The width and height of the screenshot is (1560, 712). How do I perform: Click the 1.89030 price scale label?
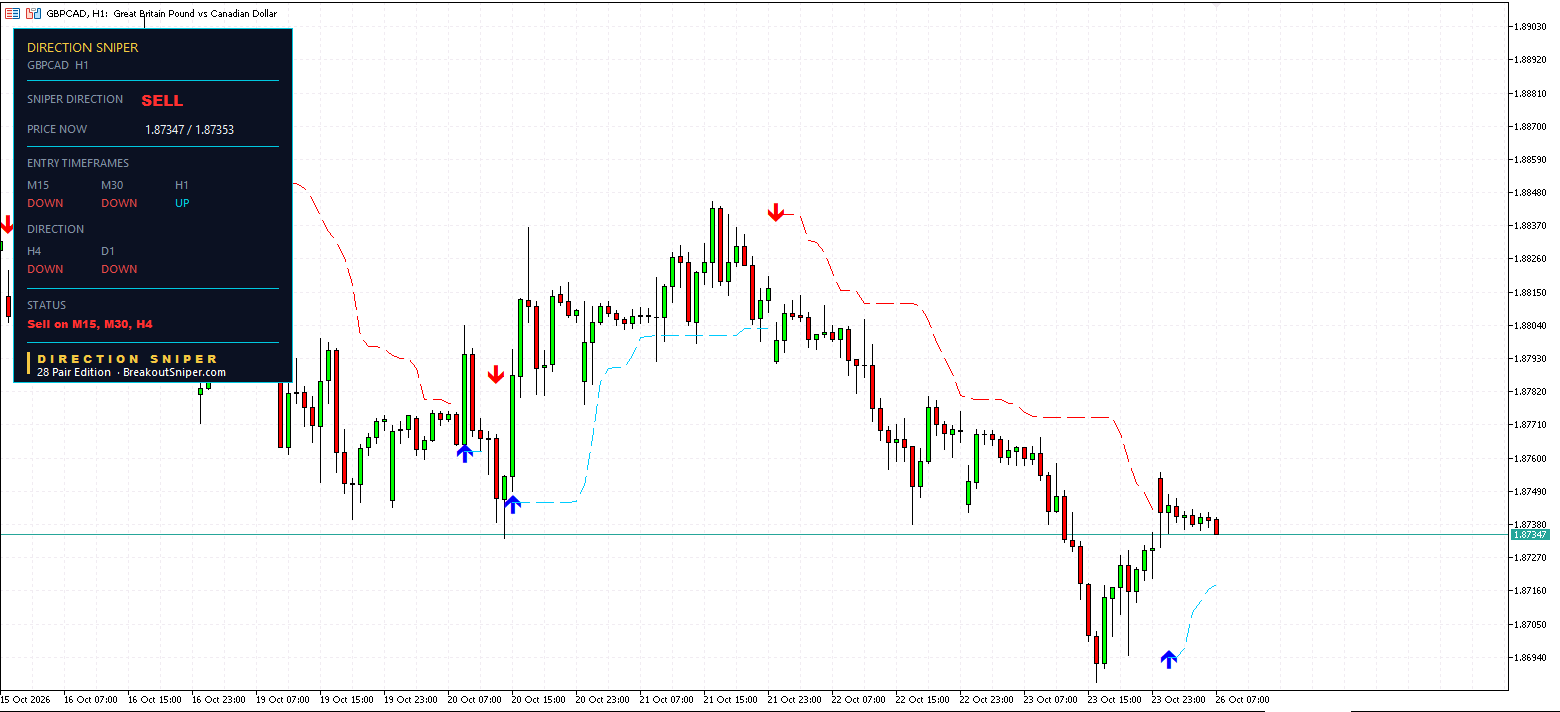click(1530, 26)
